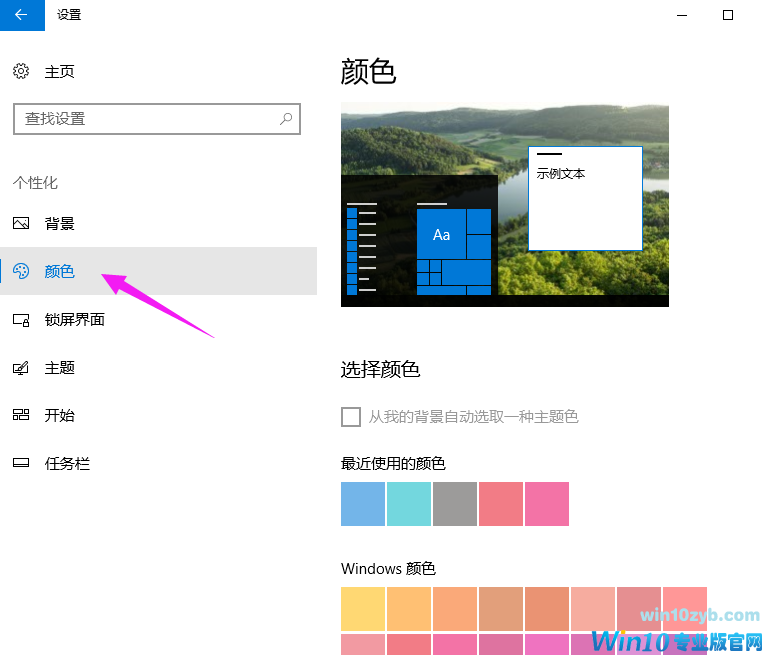The width and height of the screenshot is (768, 655).
Task: Click the 颜色 palette icon
Action: pyautogui.click(x=21, y=271)
